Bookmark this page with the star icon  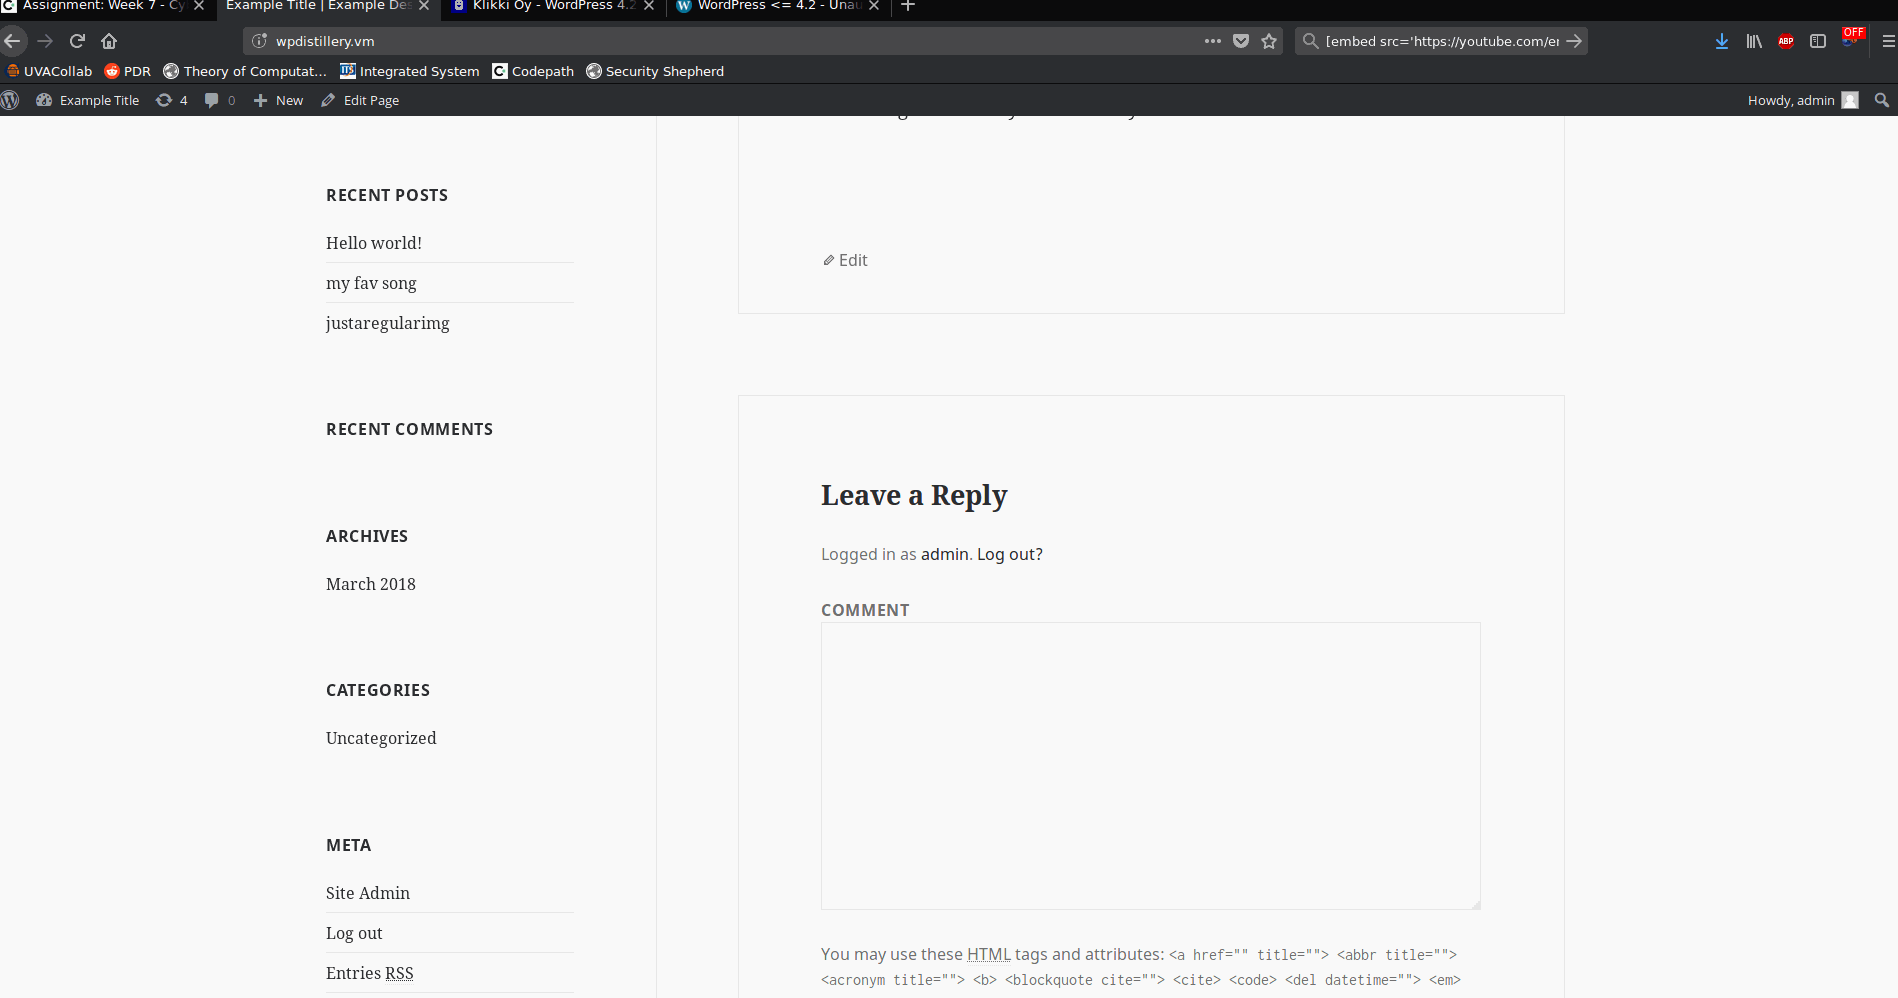point(1269,41)
